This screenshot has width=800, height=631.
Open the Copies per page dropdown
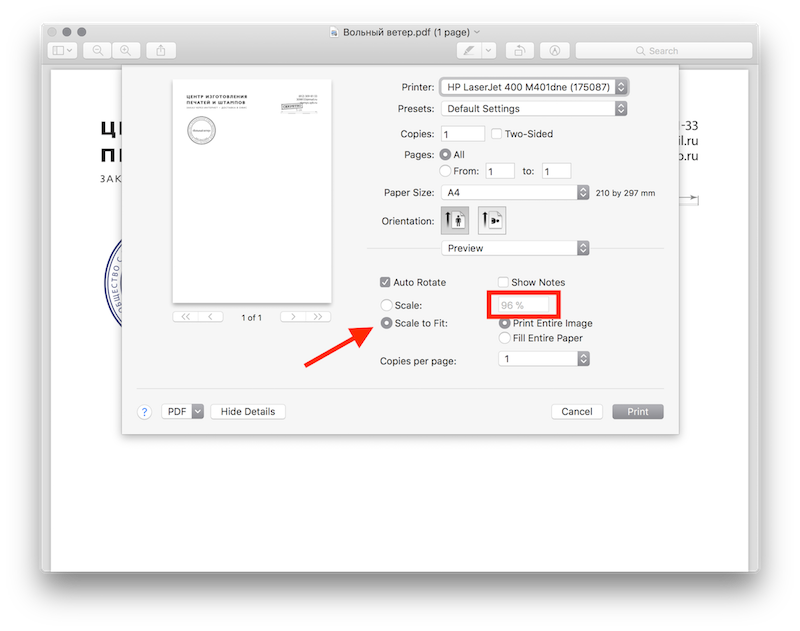543,359
